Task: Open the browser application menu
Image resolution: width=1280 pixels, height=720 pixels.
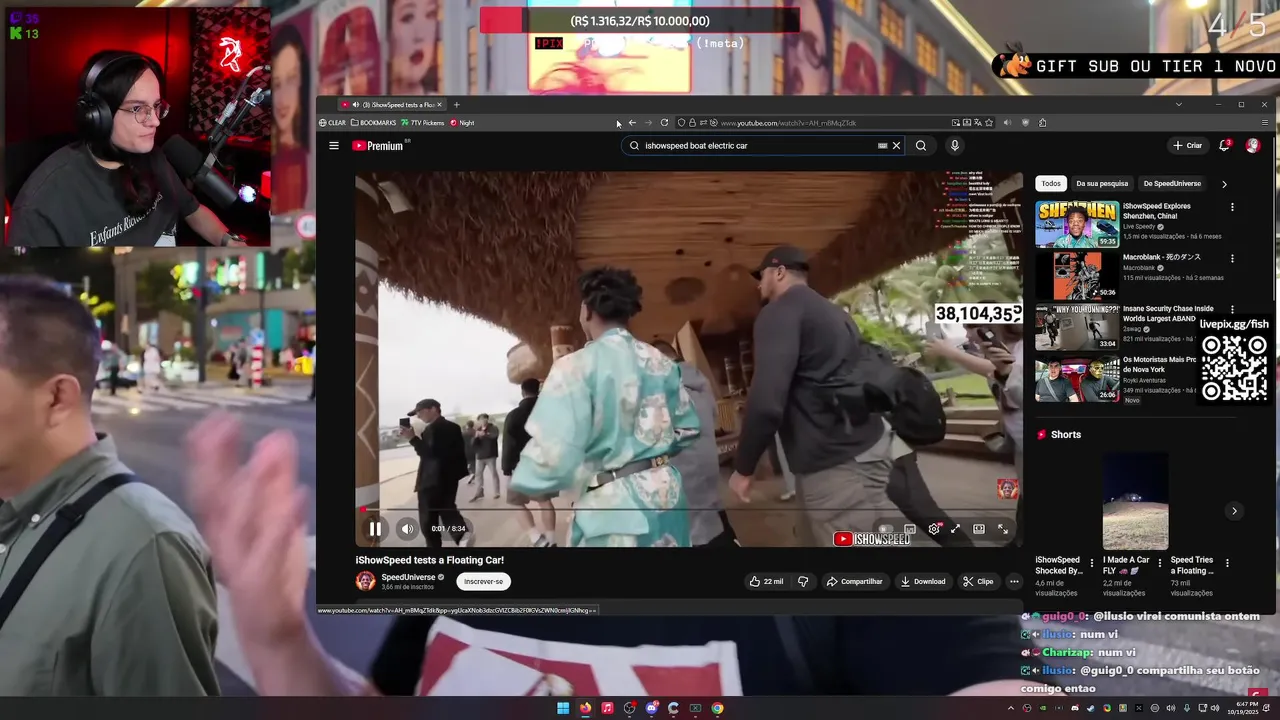Action: pos(1265,123)
